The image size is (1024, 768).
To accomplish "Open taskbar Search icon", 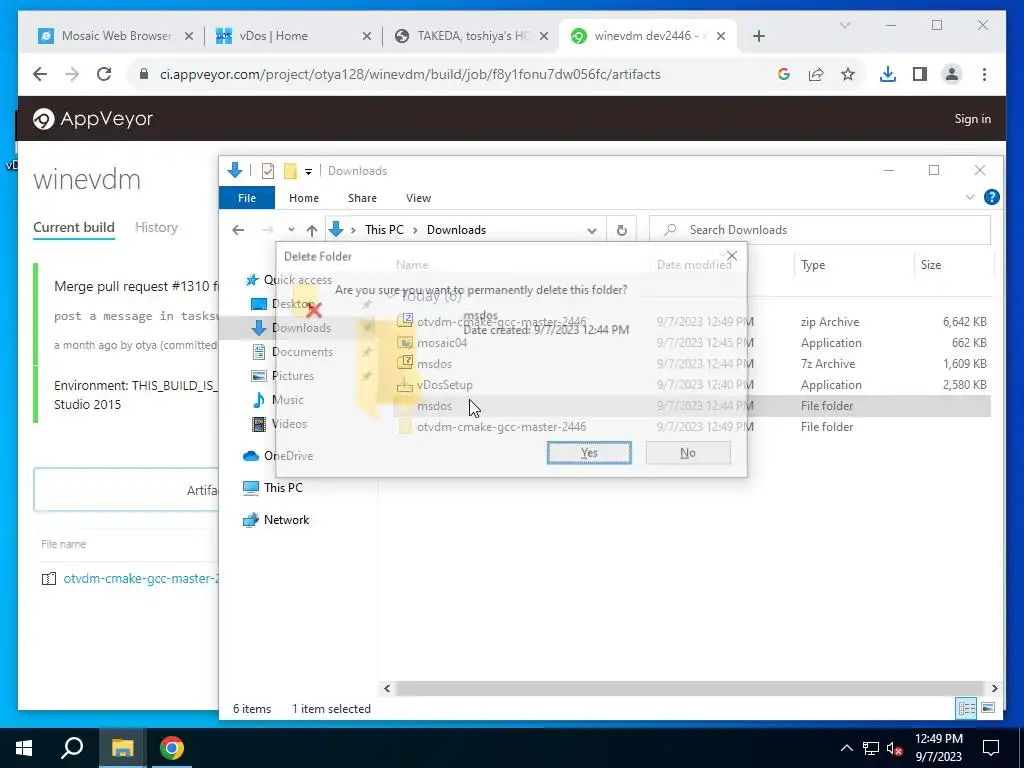I will (x=72, y=748).
